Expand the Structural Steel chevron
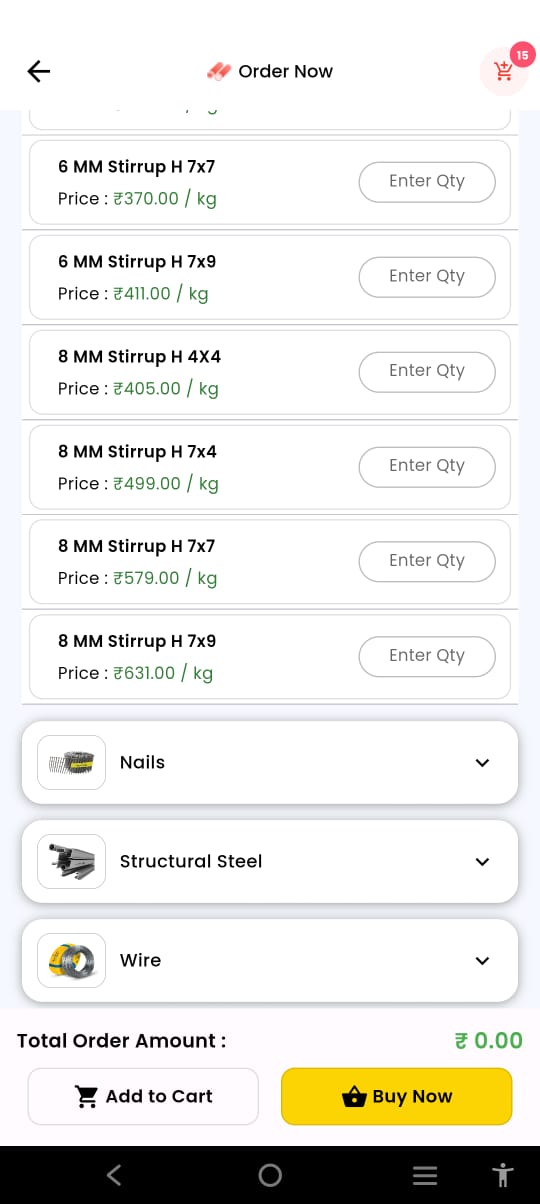Screen dimensions: 540x1204 coord(482,862)
